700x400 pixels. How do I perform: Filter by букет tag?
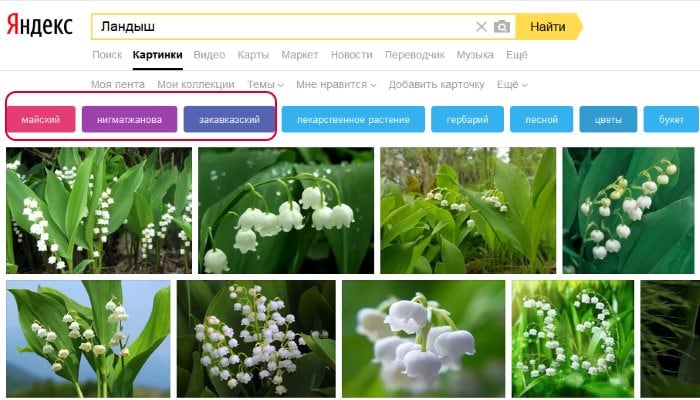[x=671, y=119]
